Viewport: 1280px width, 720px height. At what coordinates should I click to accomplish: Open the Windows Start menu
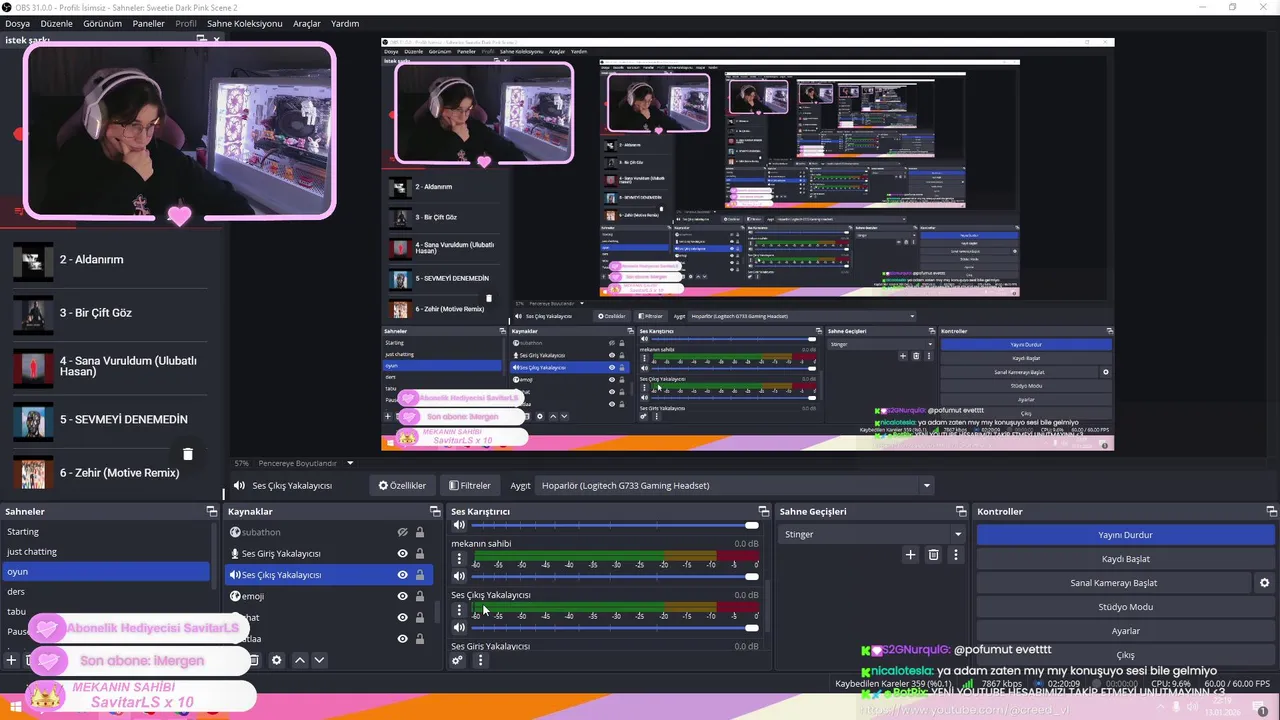pyautogui.click(x=14, y=707)
